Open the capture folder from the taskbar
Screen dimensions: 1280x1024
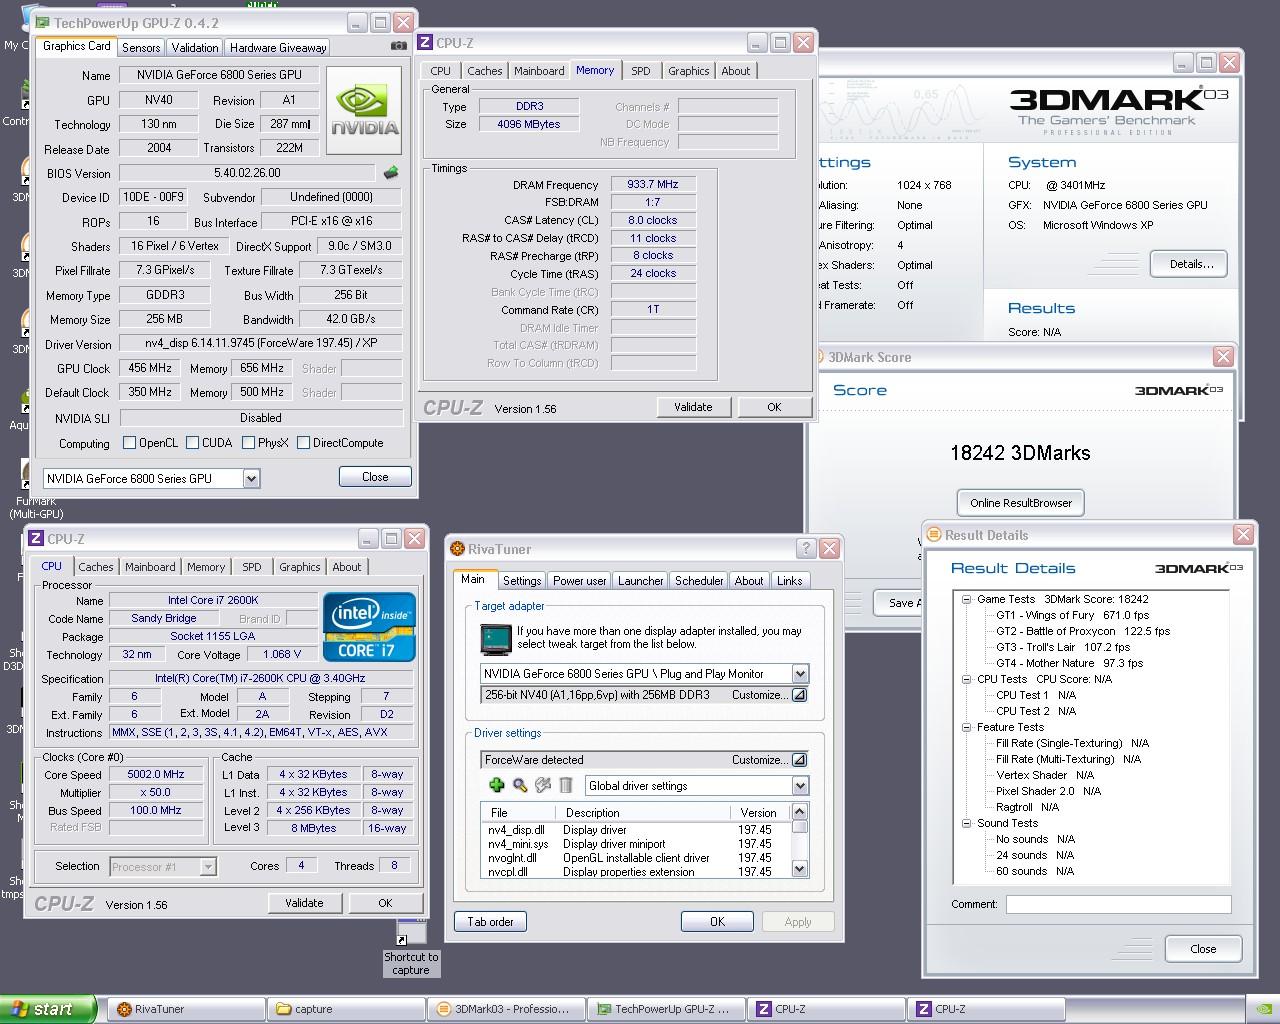pos(347,1009)
